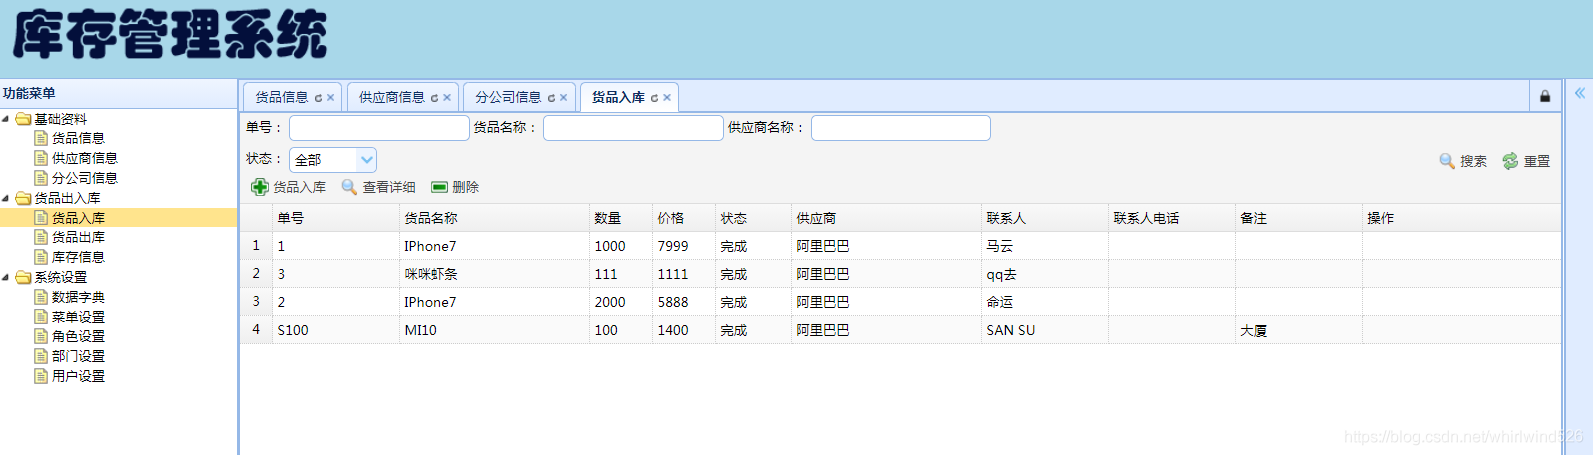Click the 大厦 remark cell
This screenshot has height=455, width=1593.
pyautogui.click(x=1299, y=330)
